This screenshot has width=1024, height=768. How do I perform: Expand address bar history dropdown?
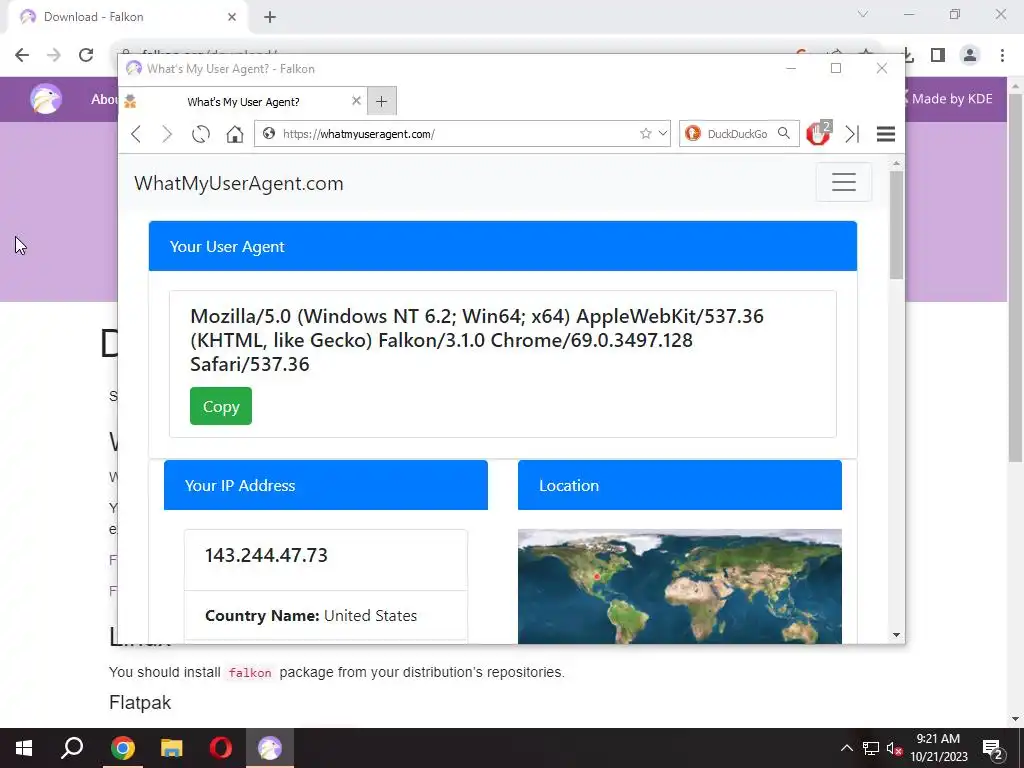663,134
